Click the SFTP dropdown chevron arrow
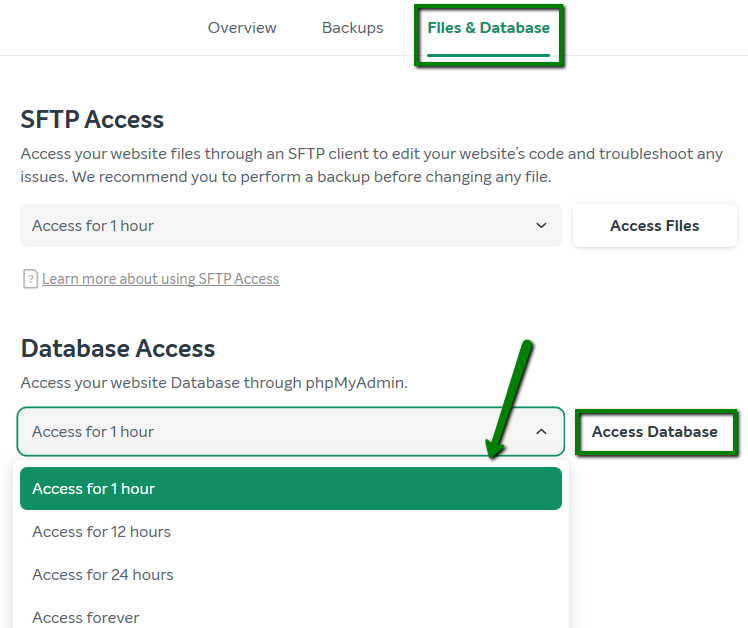The width and height of the screenshot is (748, 628). 541,225
